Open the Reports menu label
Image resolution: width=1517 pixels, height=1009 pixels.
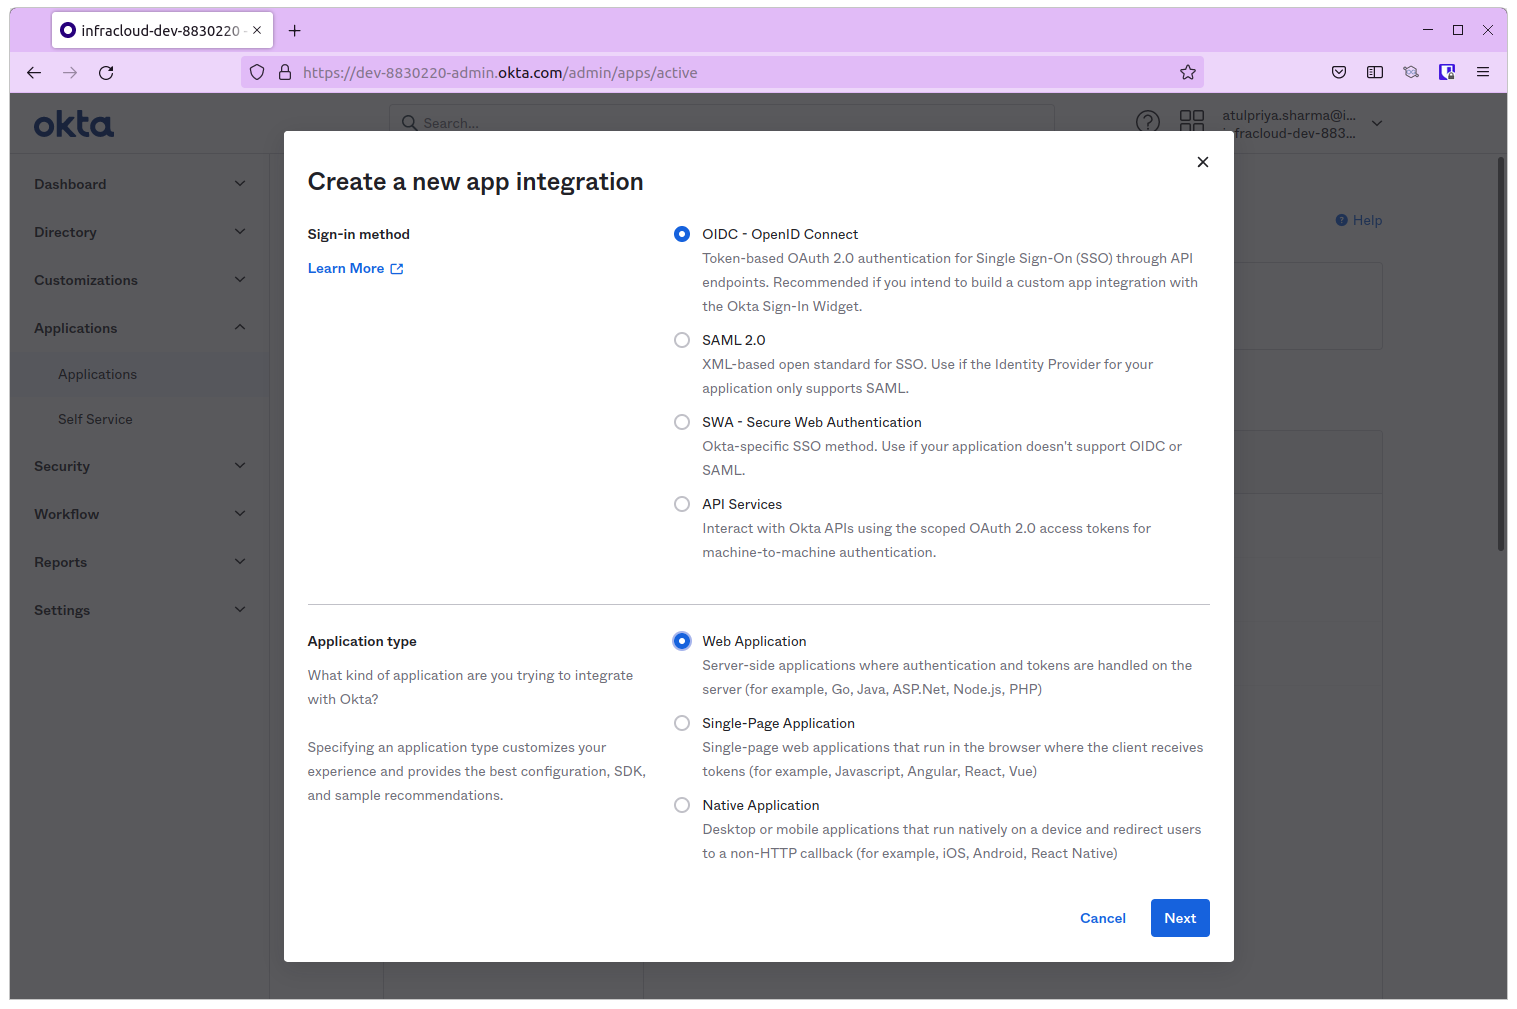60,562
